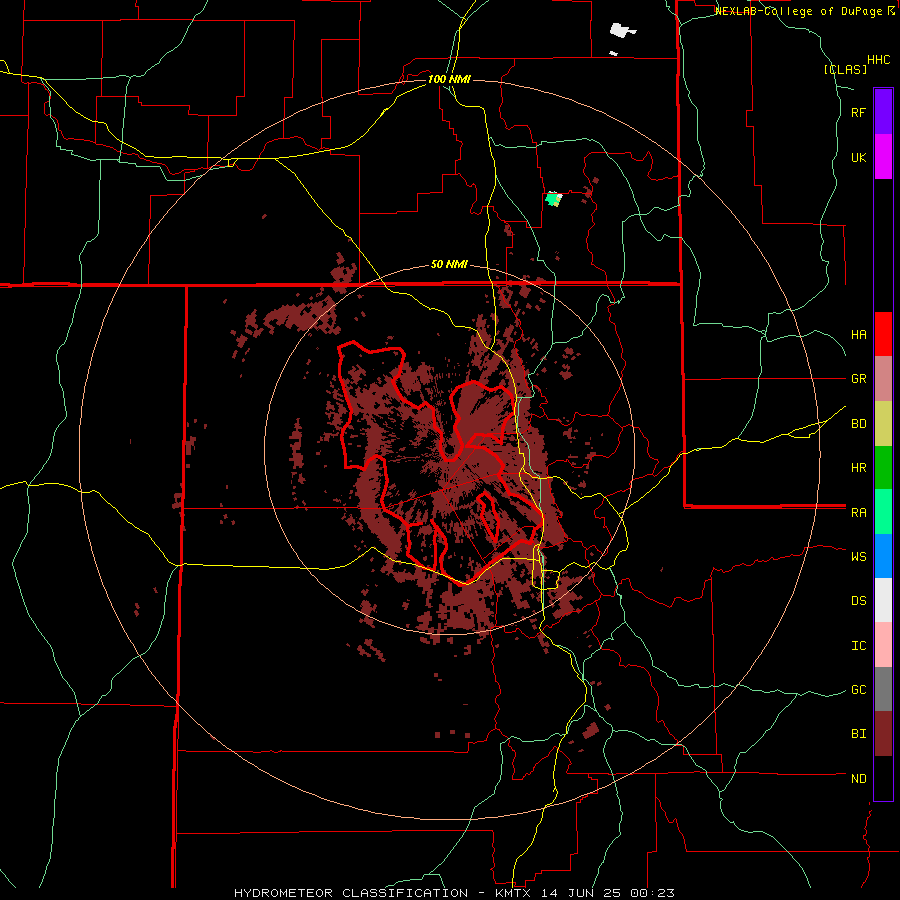Click the [CLAS] units label
The width and height of the screenshot is (900, 900).
pos(845,69)
